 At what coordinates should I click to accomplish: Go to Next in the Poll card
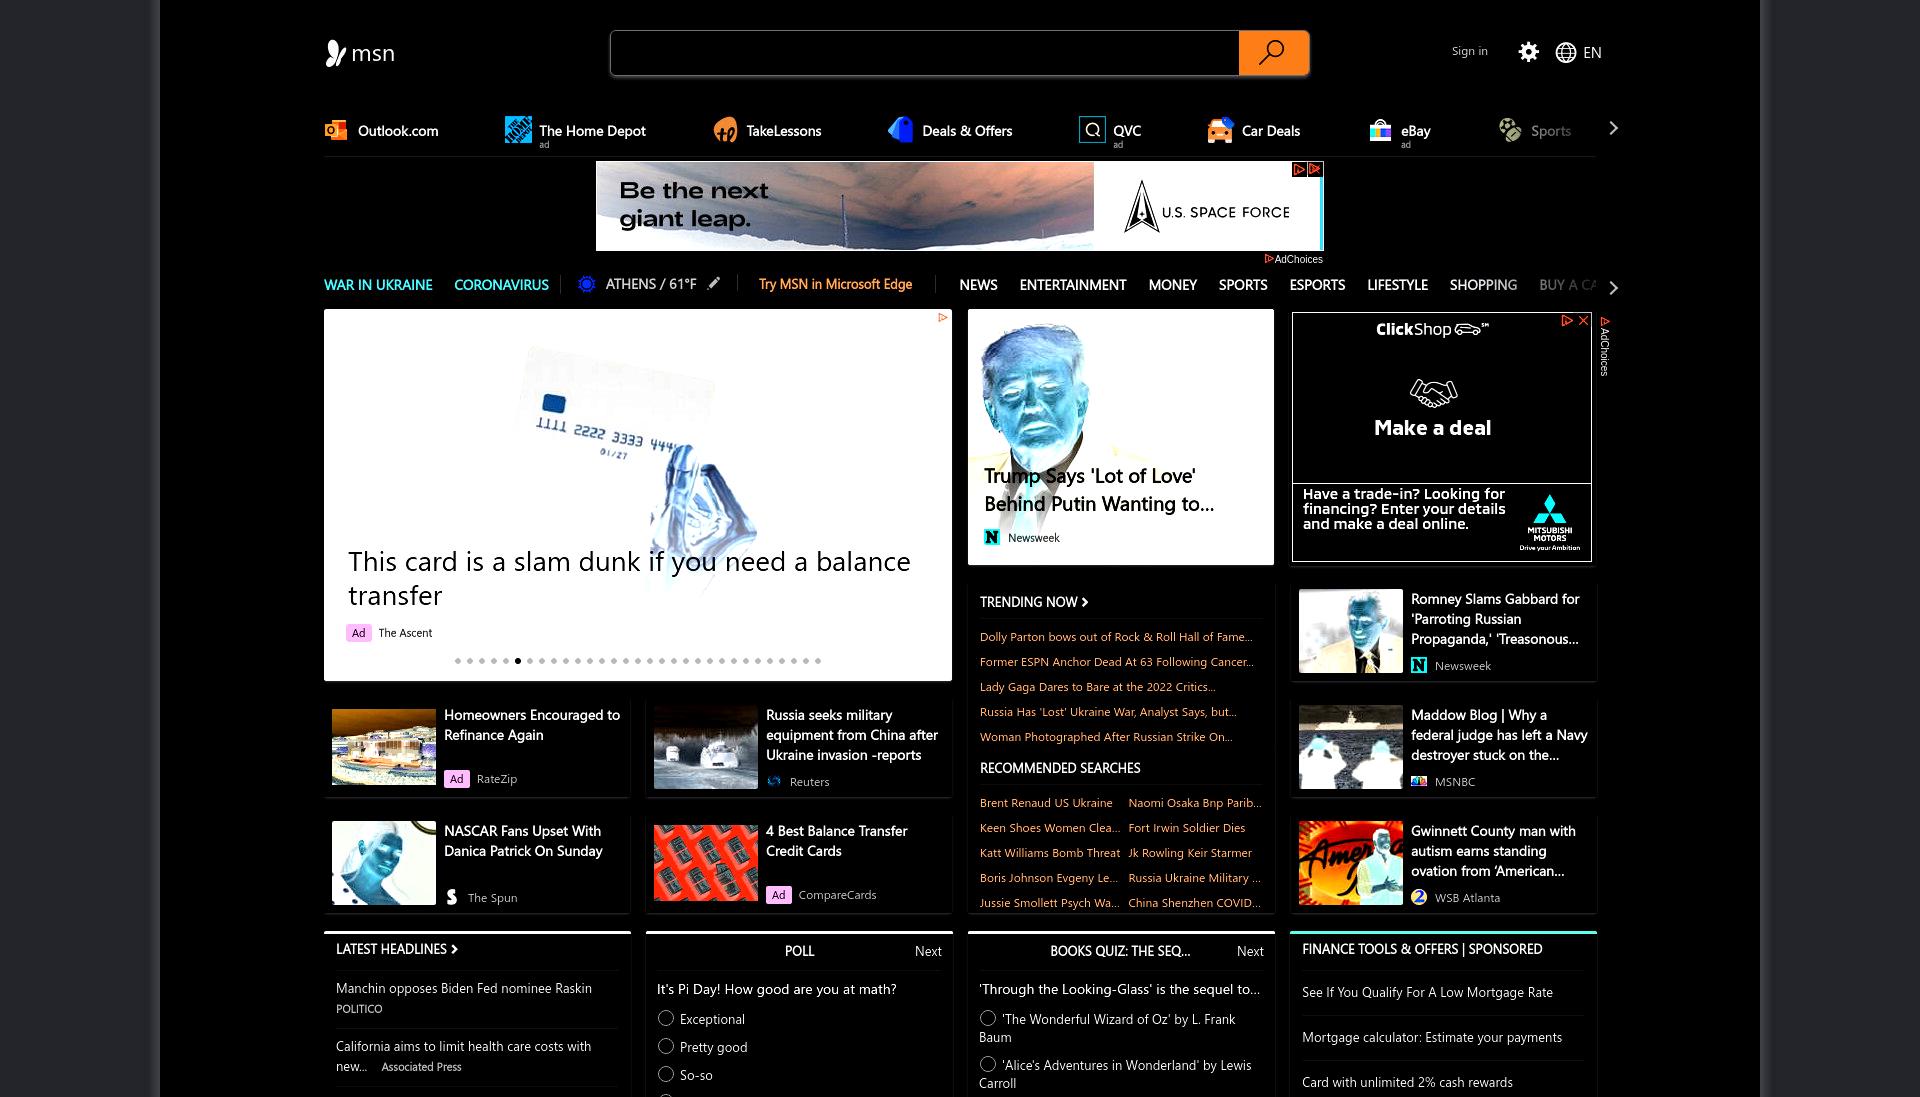click(928, 951)
